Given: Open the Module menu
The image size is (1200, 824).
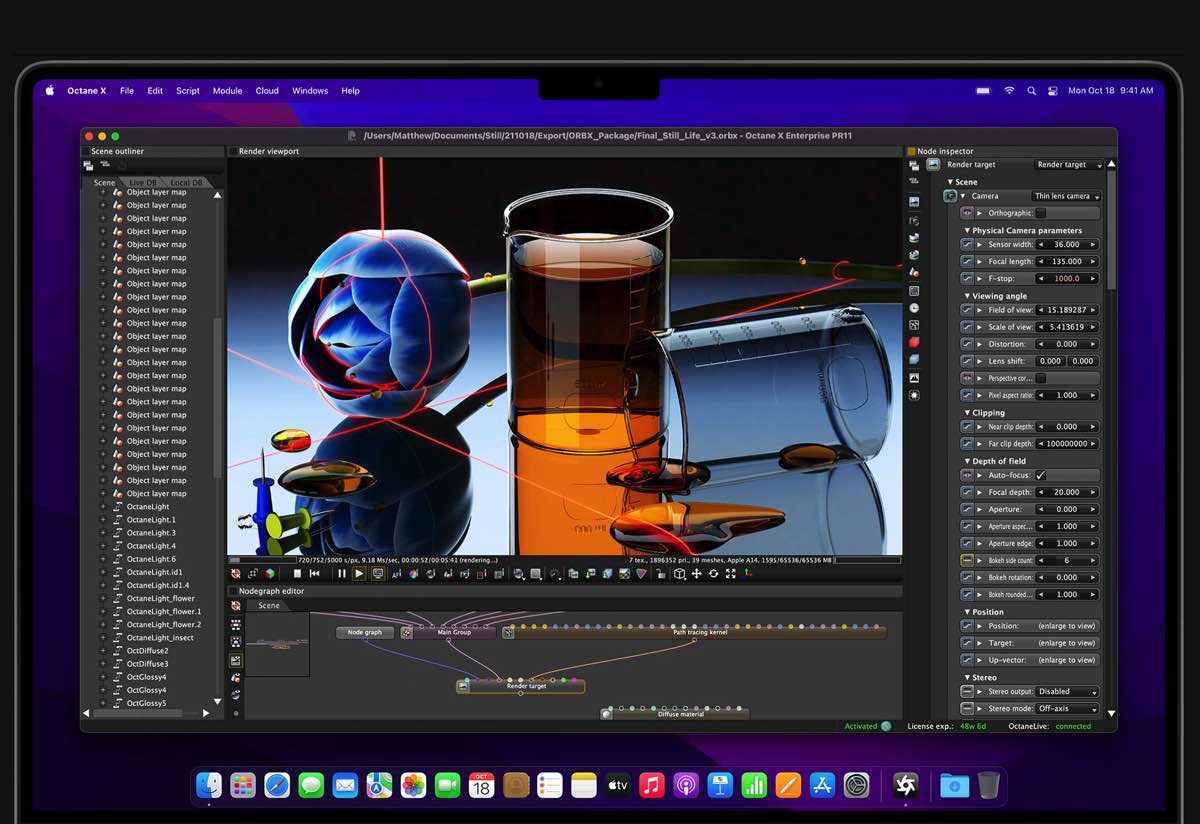Looking at the screenshot, I should coord(227,91).
